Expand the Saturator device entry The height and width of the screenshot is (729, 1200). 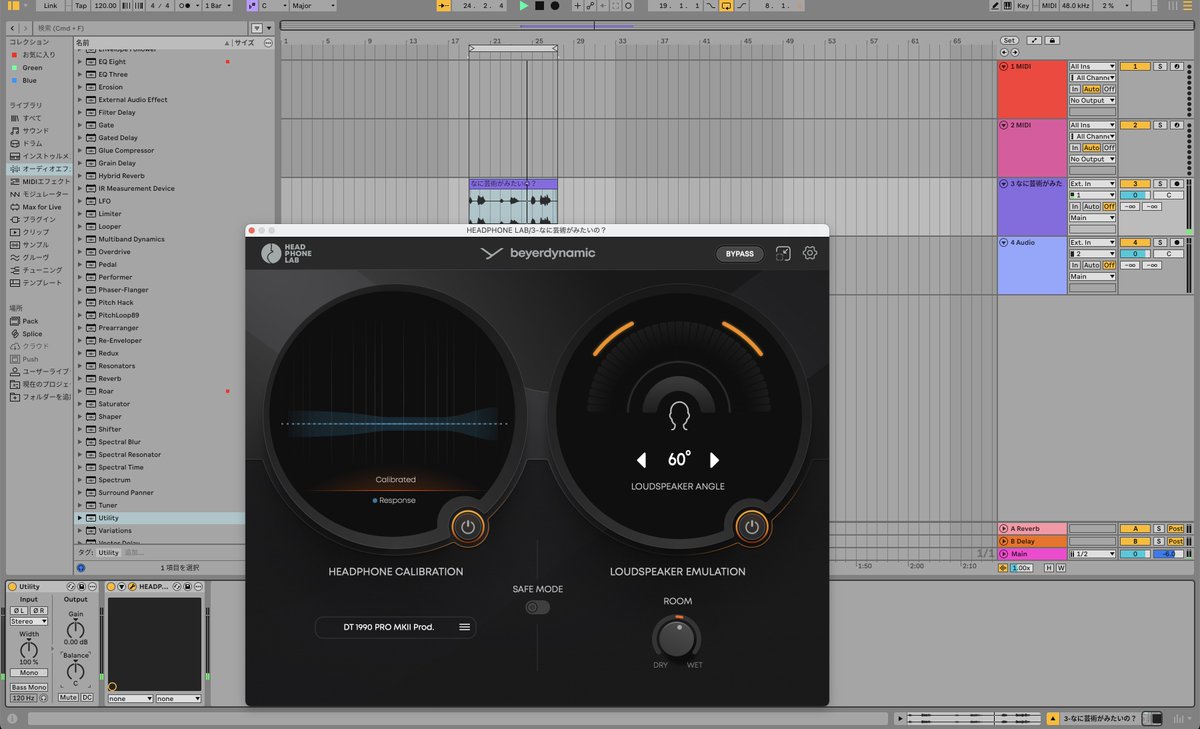pos(80,404)
